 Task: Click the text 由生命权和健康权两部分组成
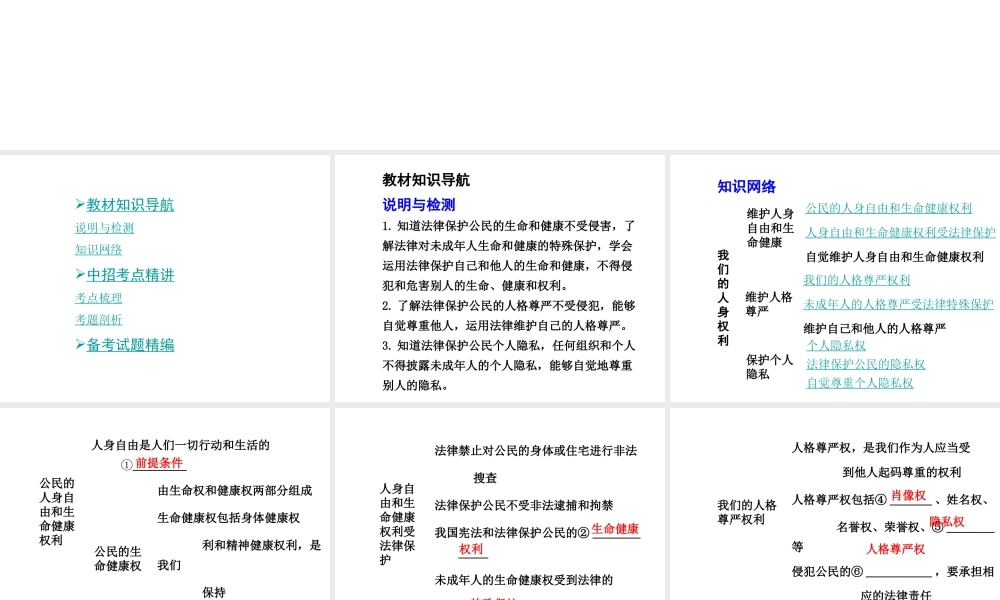coord(235,490)
